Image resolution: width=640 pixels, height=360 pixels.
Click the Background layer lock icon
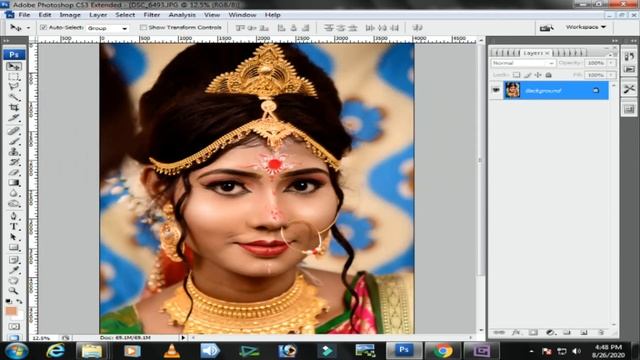click(x=596, y=90)
